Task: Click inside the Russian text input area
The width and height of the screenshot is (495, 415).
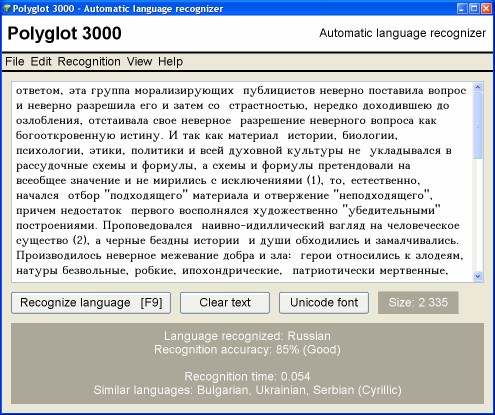Action: [x=242, y=182]
